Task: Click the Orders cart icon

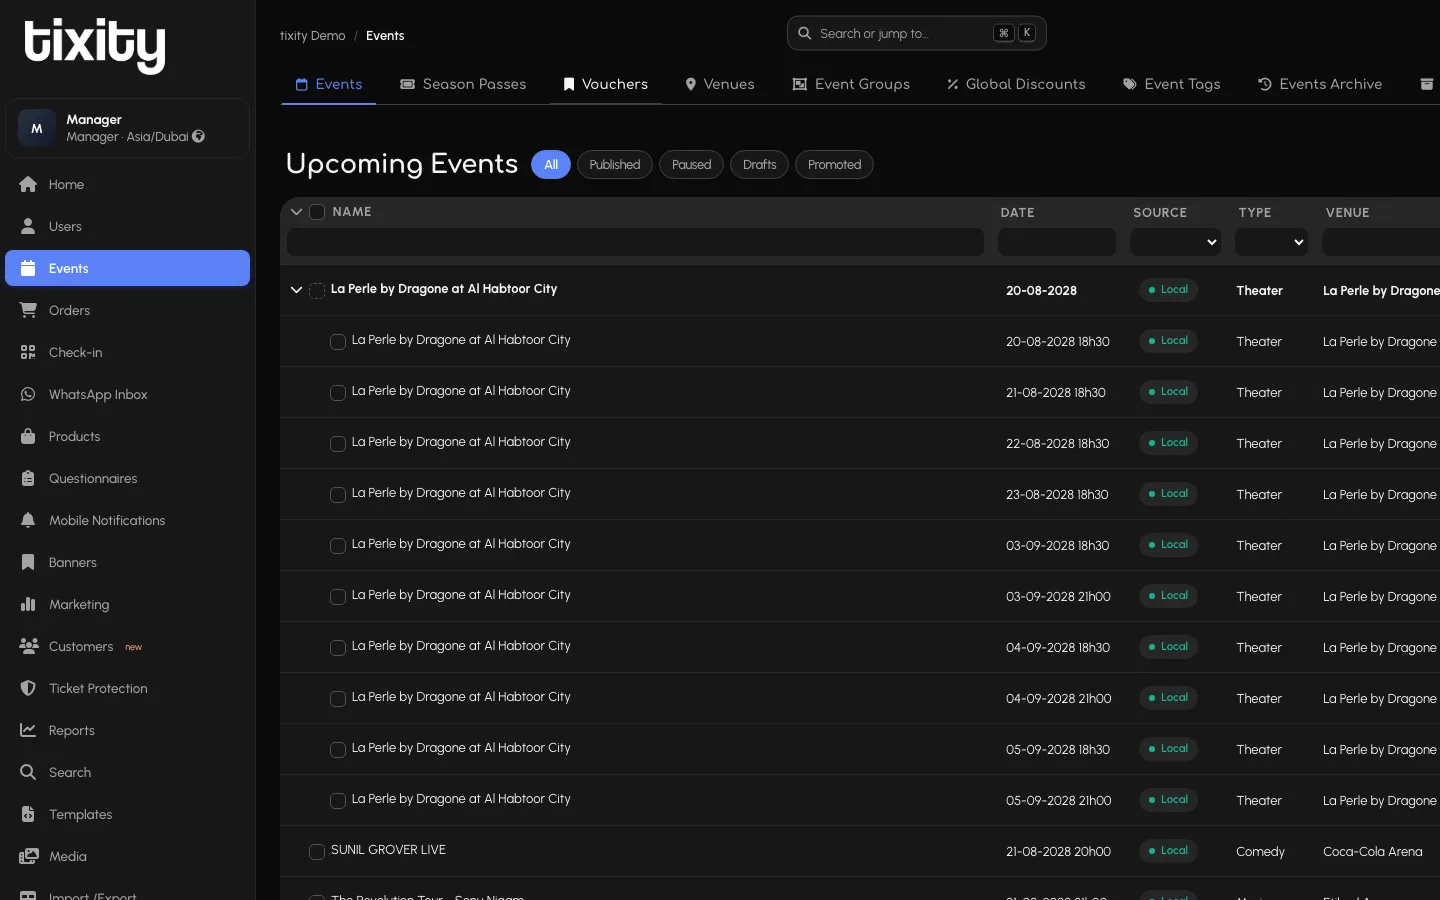Action: pos(28,310)
